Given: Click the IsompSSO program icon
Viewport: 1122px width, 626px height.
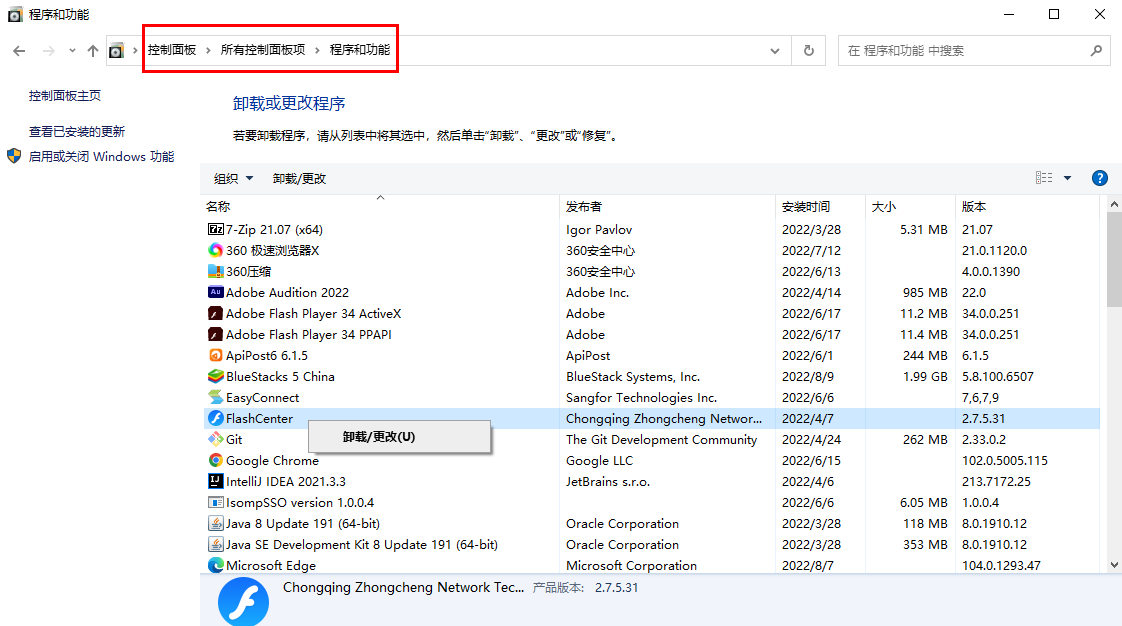Looking at the screenshot, I should click(x=215, y=502).
